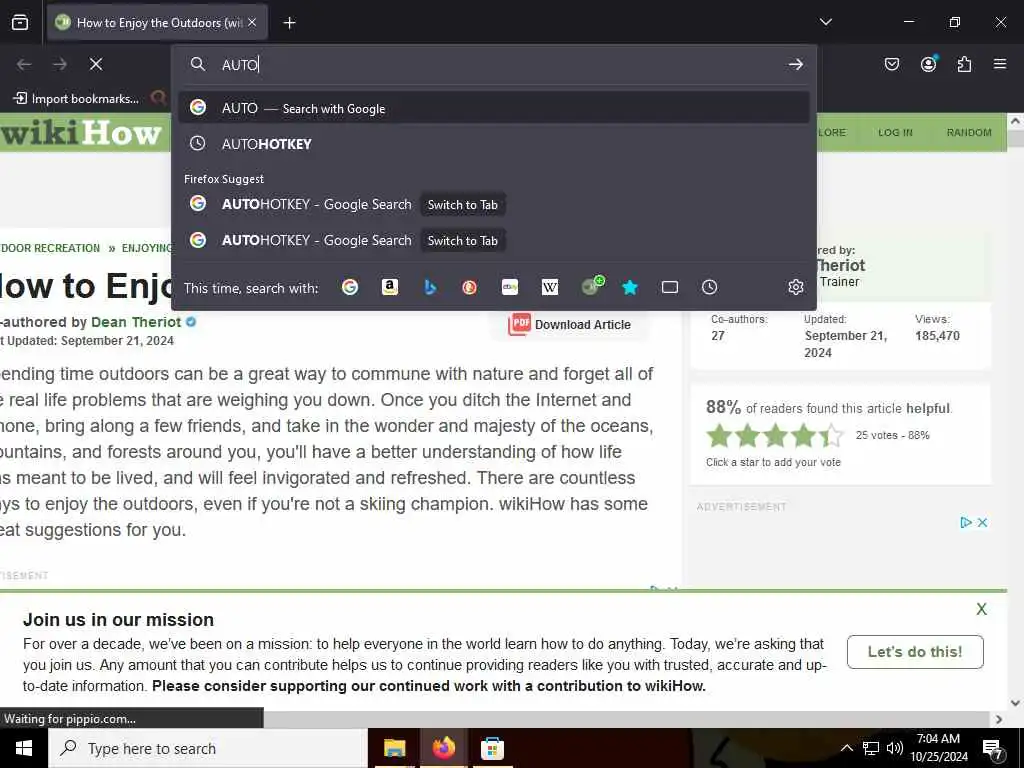This screenshot has height=768, width=1024.
Task: Open notification center icon
Action: (993, 749)
